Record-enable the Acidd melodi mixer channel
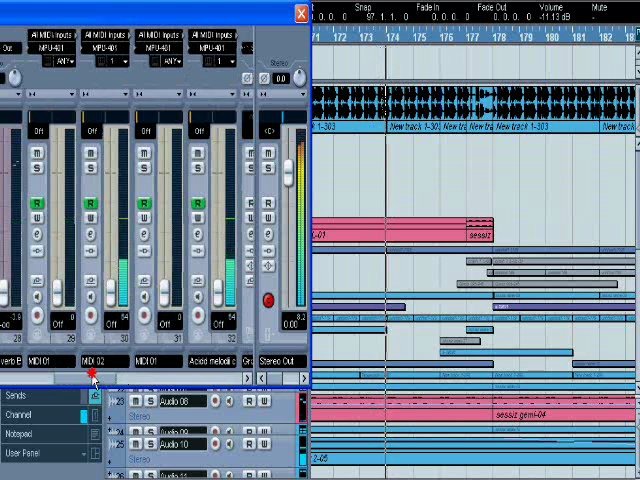This screenshot has width=640, height=480. click(198, 315)
